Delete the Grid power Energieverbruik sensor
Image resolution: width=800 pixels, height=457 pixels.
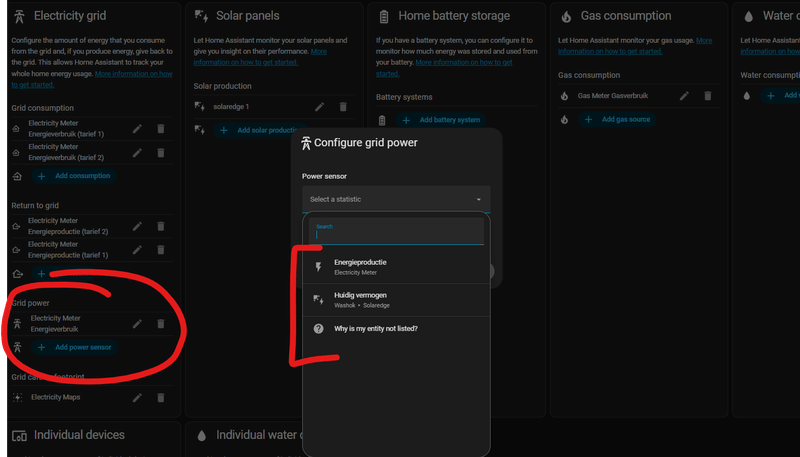[x=160, y=323]
